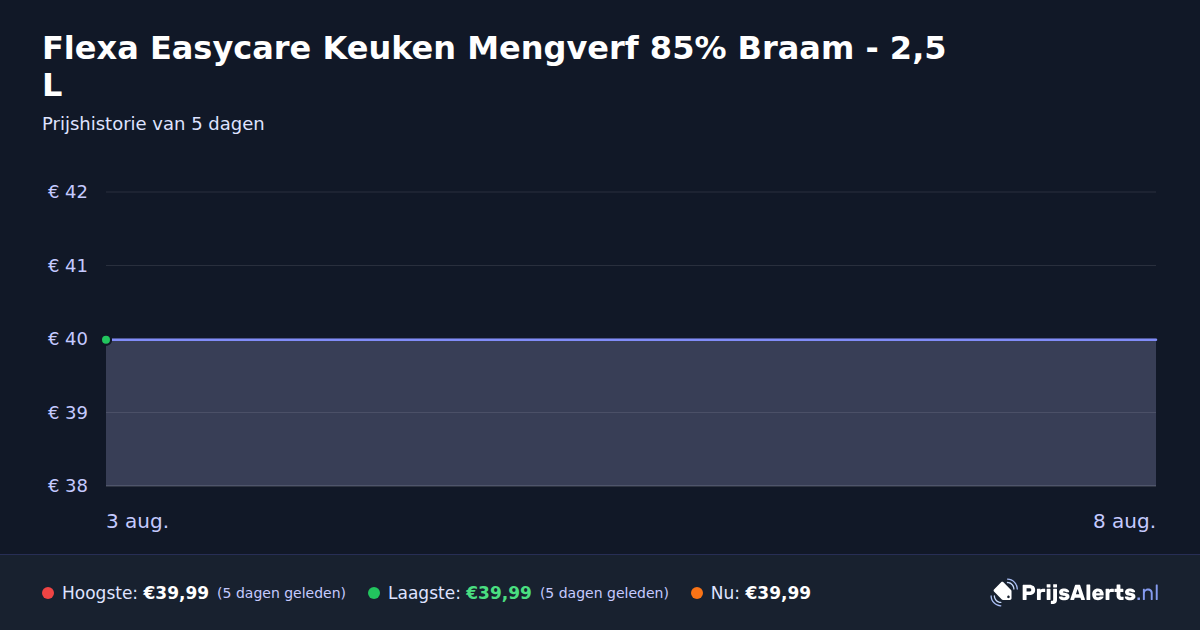The height and width of the screenshot is (630, 1200).
Task: Click the € 42 axis label
Action: coord(68,192)
